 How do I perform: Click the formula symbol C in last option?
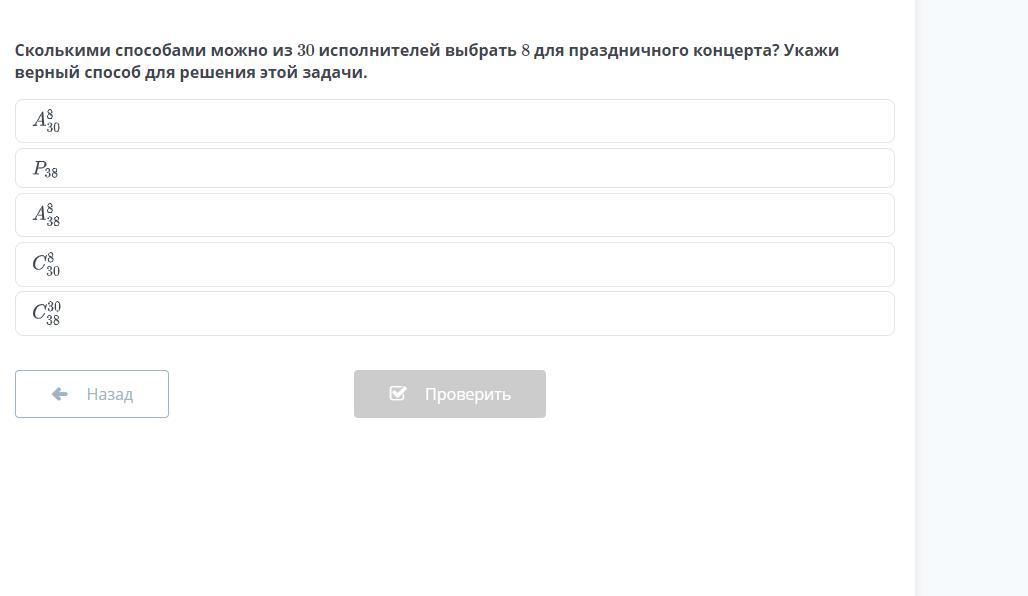click(x=39, y=312)
